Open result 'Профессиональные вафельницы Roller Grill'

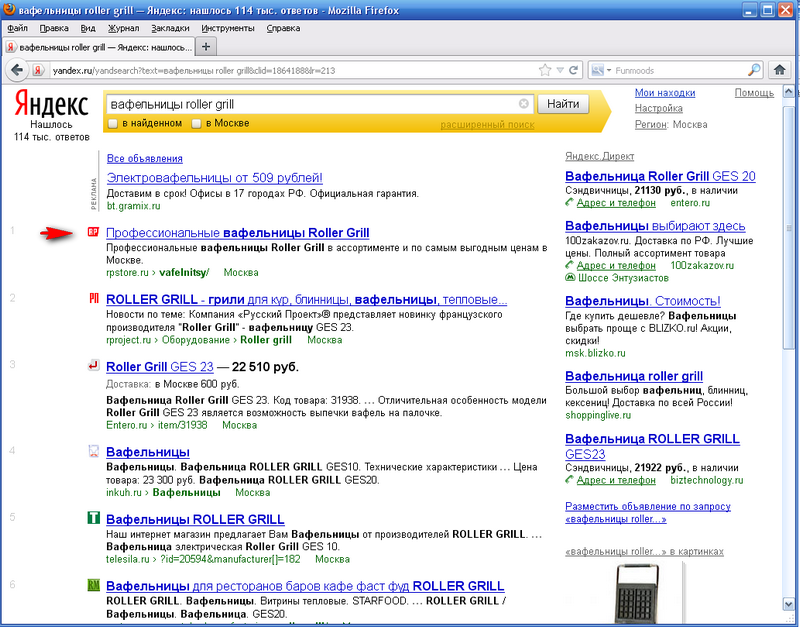point(237,233)
